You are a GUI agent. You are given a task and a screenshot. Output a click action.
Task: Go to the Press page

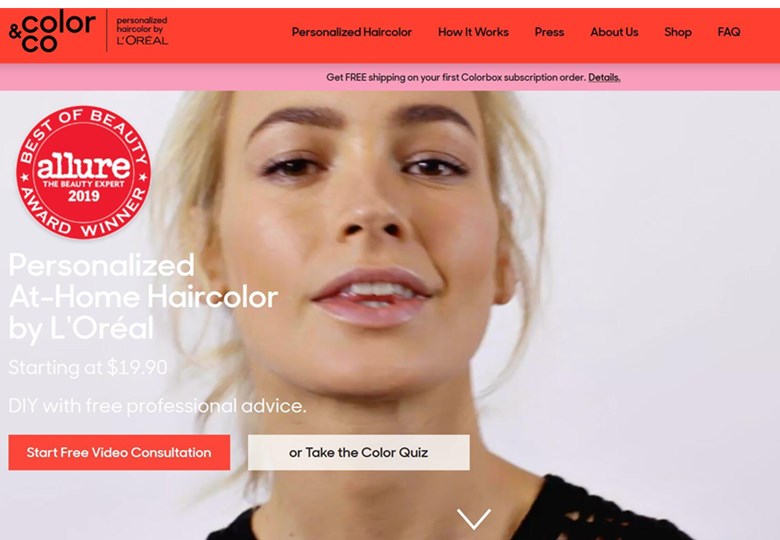(x=549, y=32)
